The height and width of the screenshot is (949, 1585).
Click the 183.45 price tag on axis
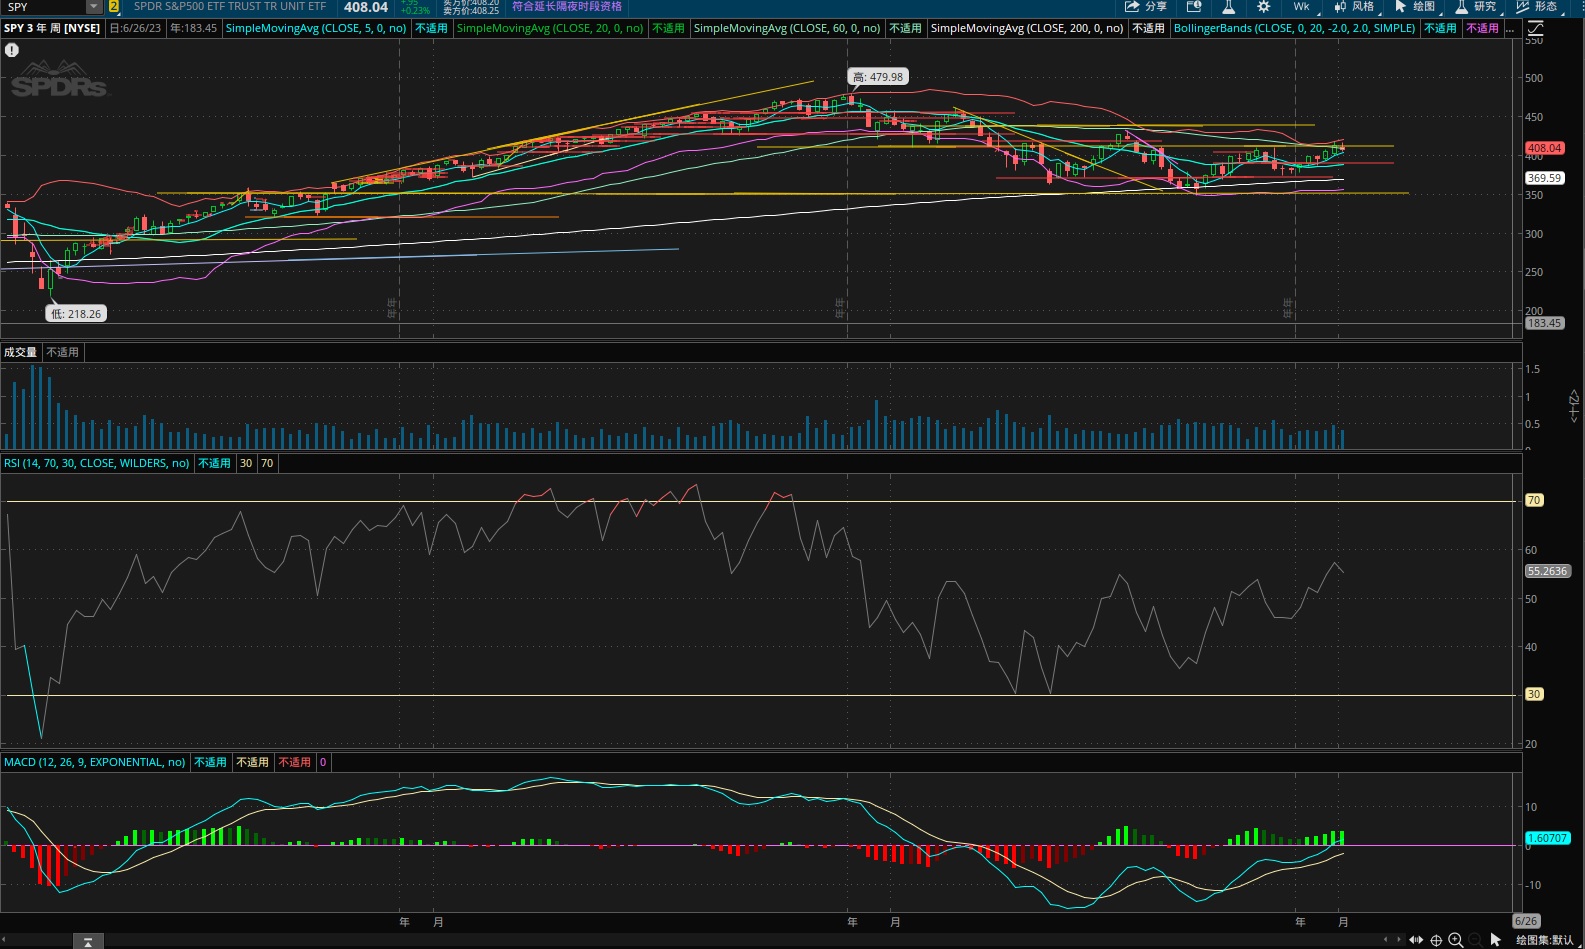pyautogui.click(x=1544, y=323)
